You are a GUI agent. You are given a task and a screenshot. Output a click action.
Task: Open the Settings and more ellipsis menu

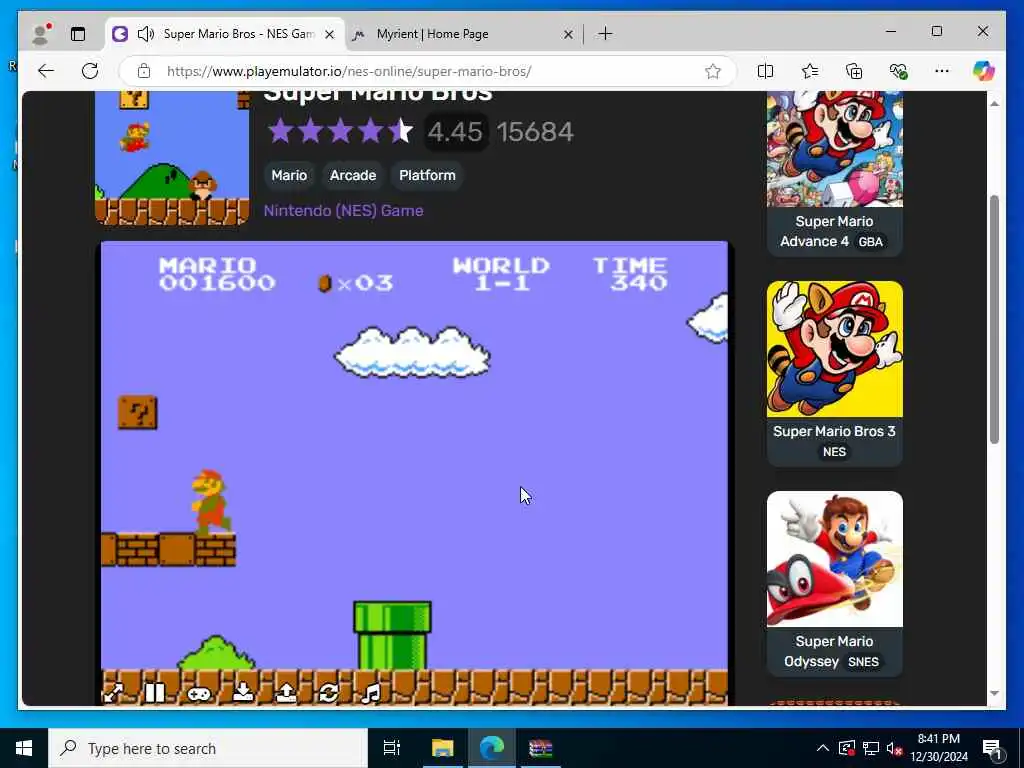tap(942, 71)
